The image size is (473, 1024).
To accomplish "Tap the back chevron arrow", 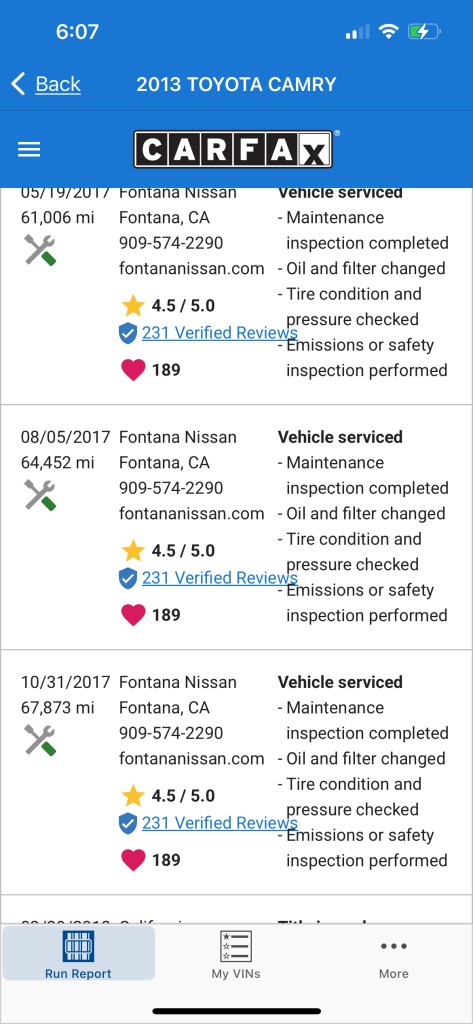I will (18, 84).
